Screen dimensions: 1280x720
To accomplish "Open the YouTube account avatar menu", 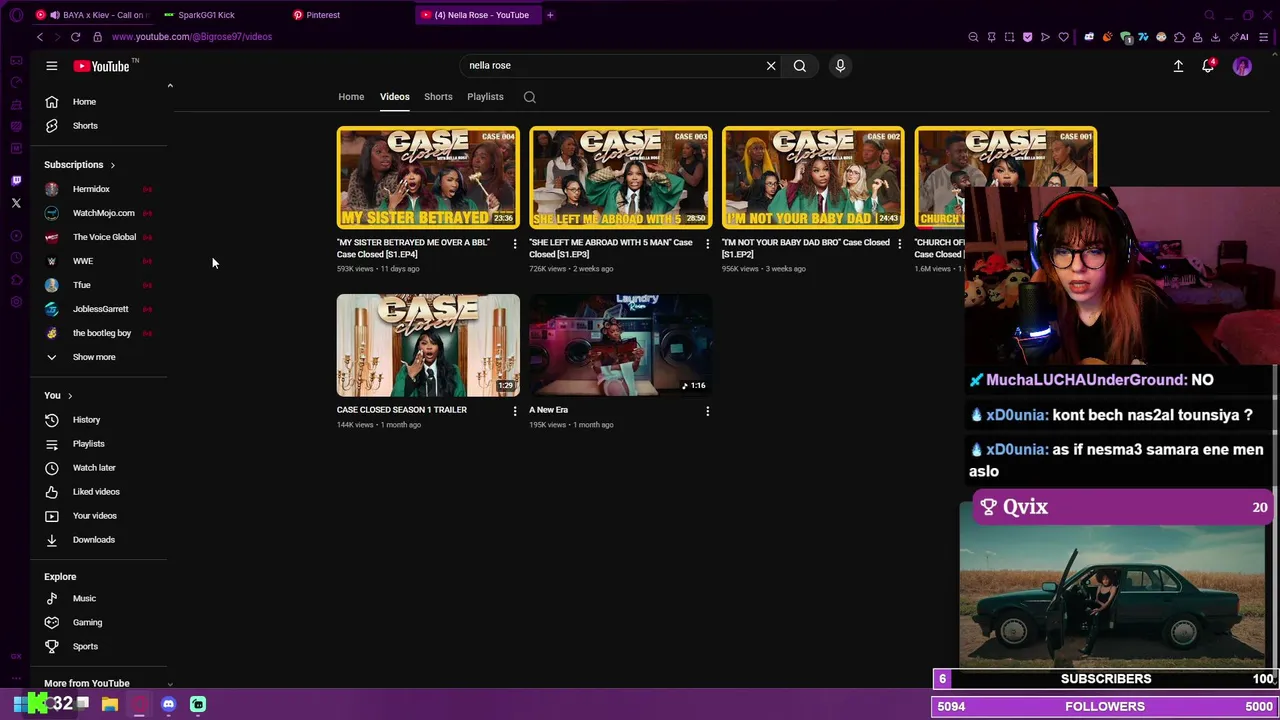I will [x=1242, y=66].
